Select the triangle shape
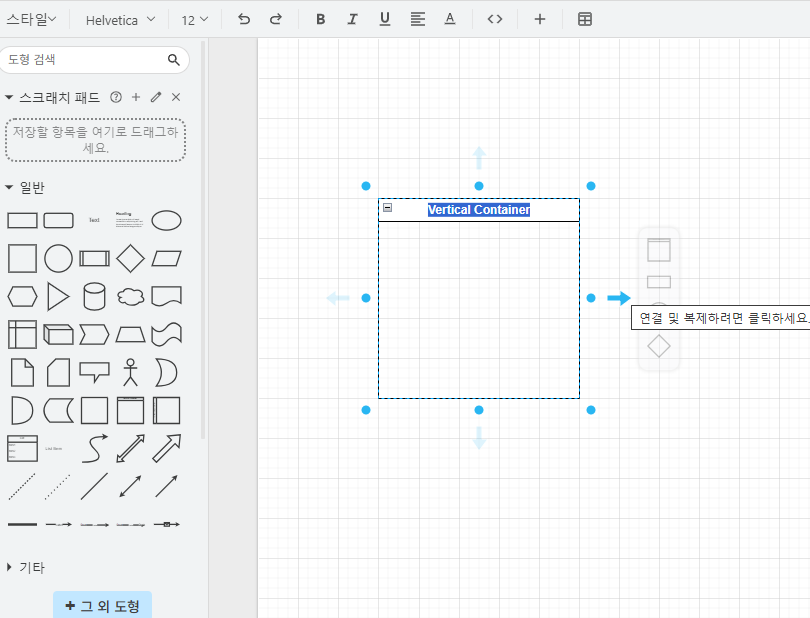 tap(58, 297)
